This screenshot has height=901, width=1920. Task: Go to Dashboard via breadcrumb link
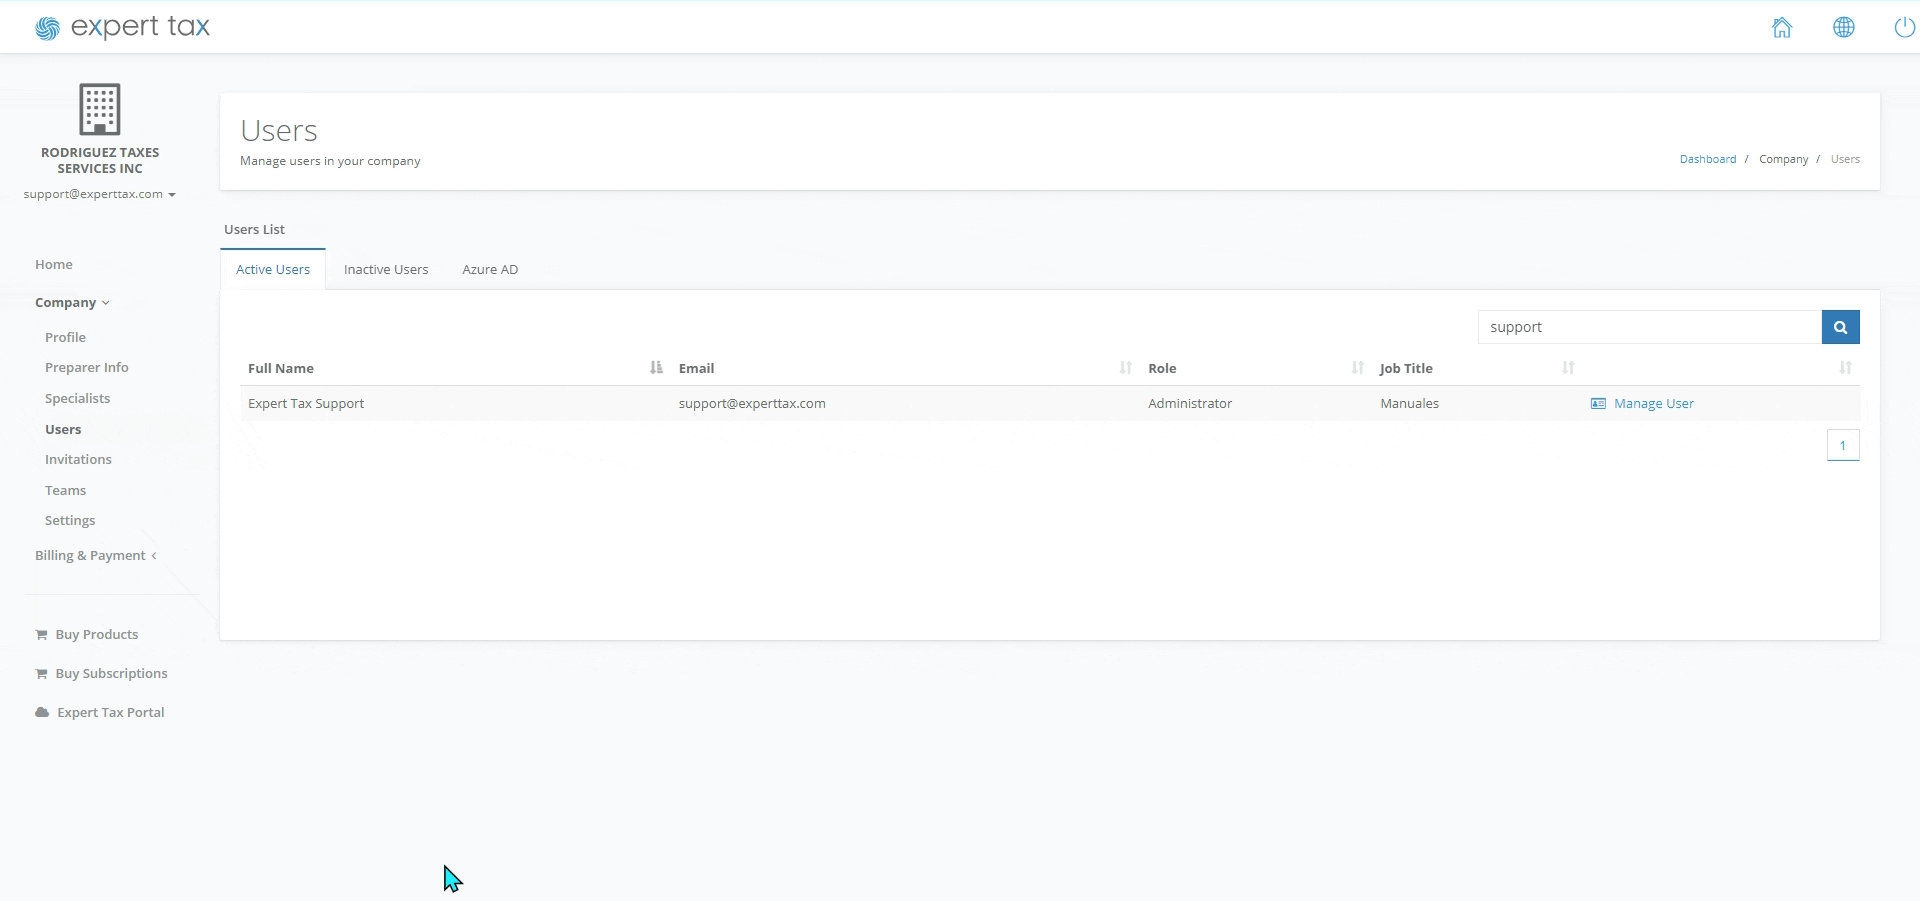click(1707, 159)
